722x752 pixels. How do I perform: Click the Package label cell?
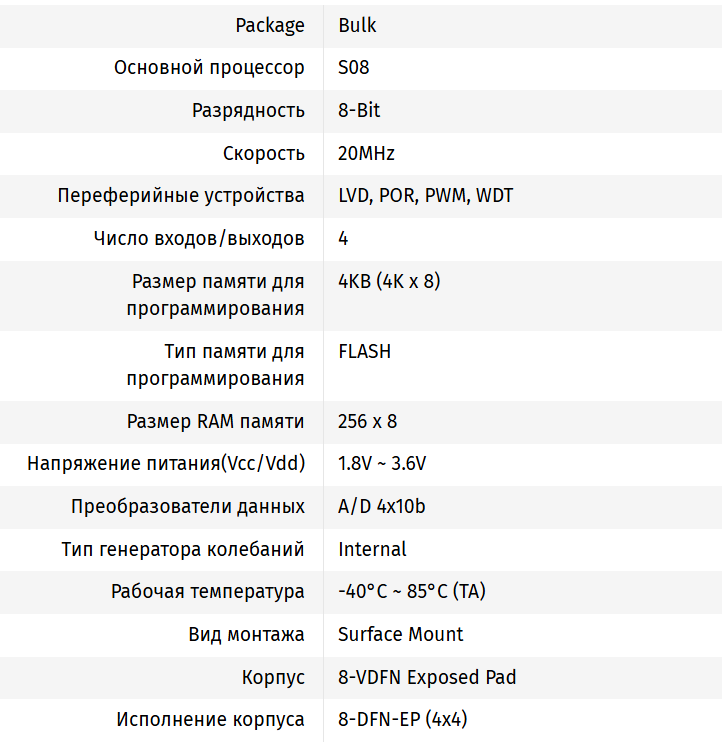pyautogui.click(x=270, y=26)
